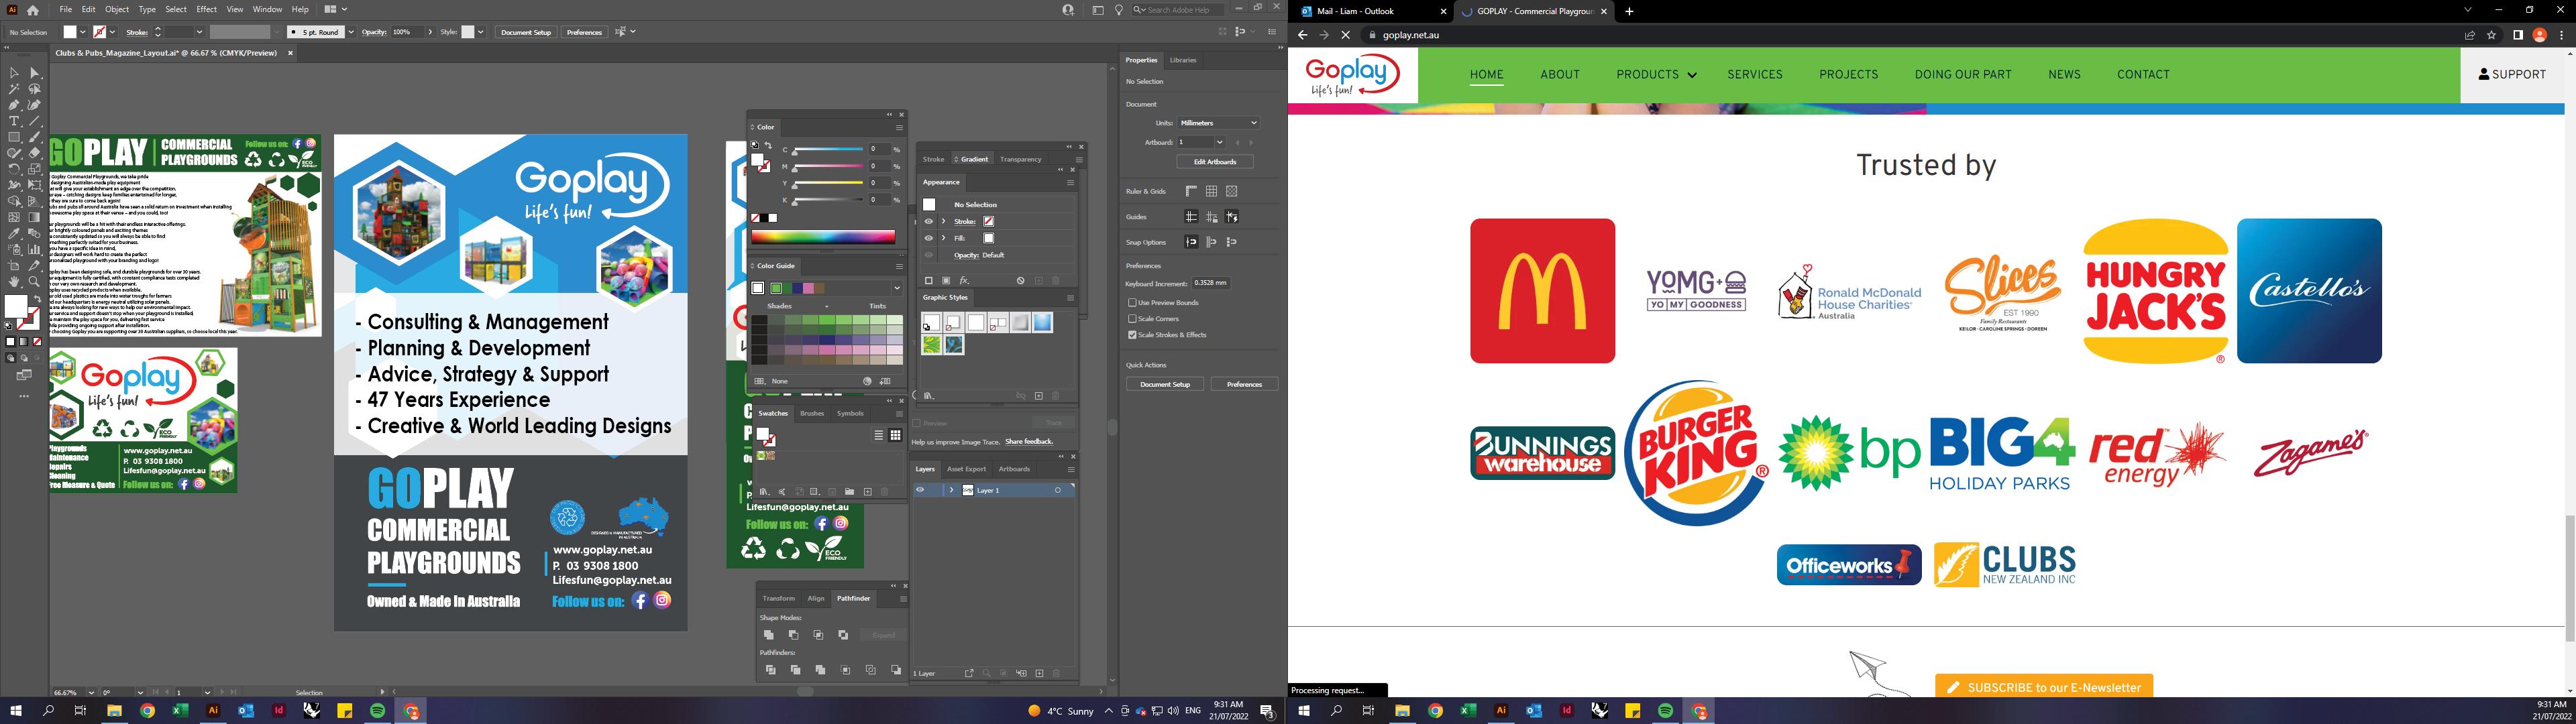Viewport: 2576px width, 724px height.
Task: Open the Effect menu
Action: (x=206, y=9)
